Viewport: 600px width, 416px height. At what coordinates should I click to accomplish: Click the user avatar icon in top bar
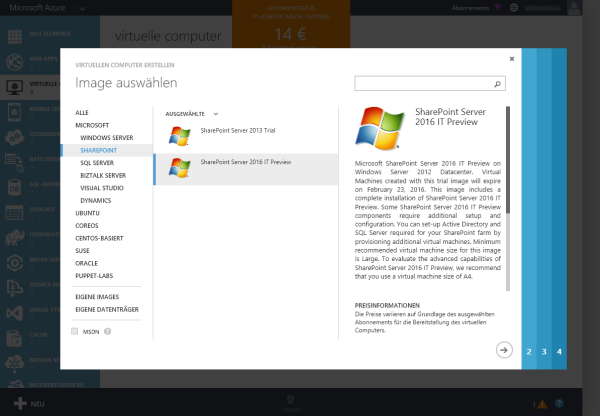[574, 8]
